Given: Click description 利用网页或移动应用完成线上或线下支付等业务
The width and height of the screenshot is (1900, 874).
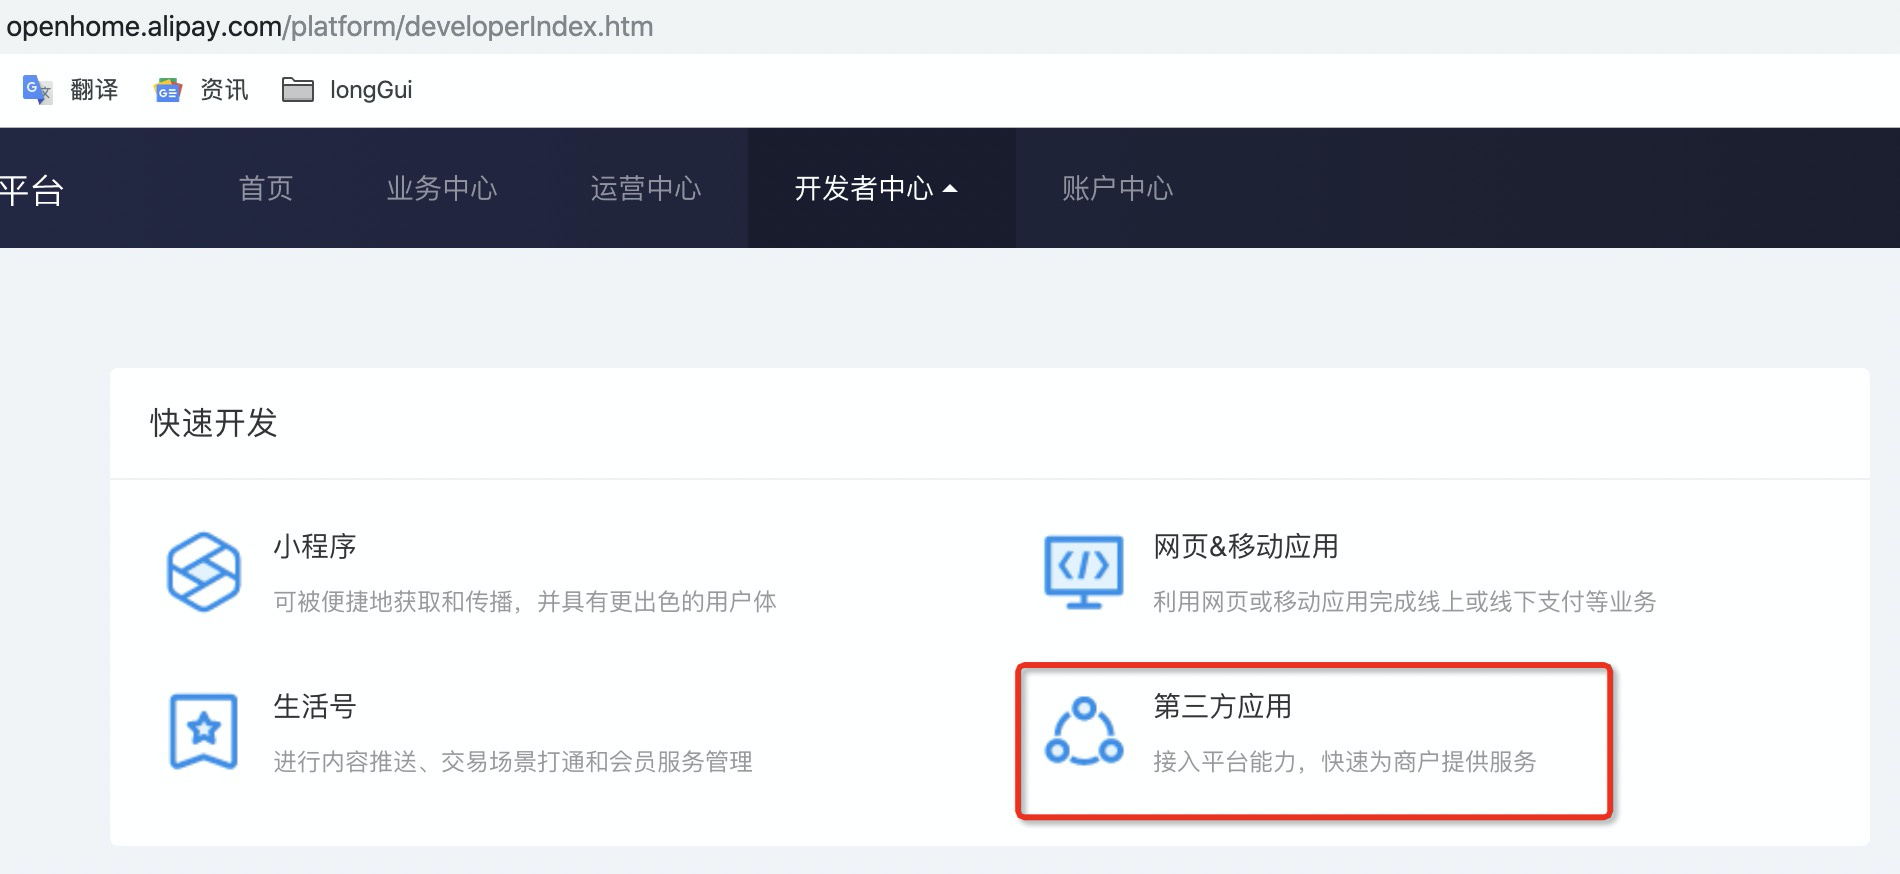Looking at the screenshot, I should [x=1405, y=601].
